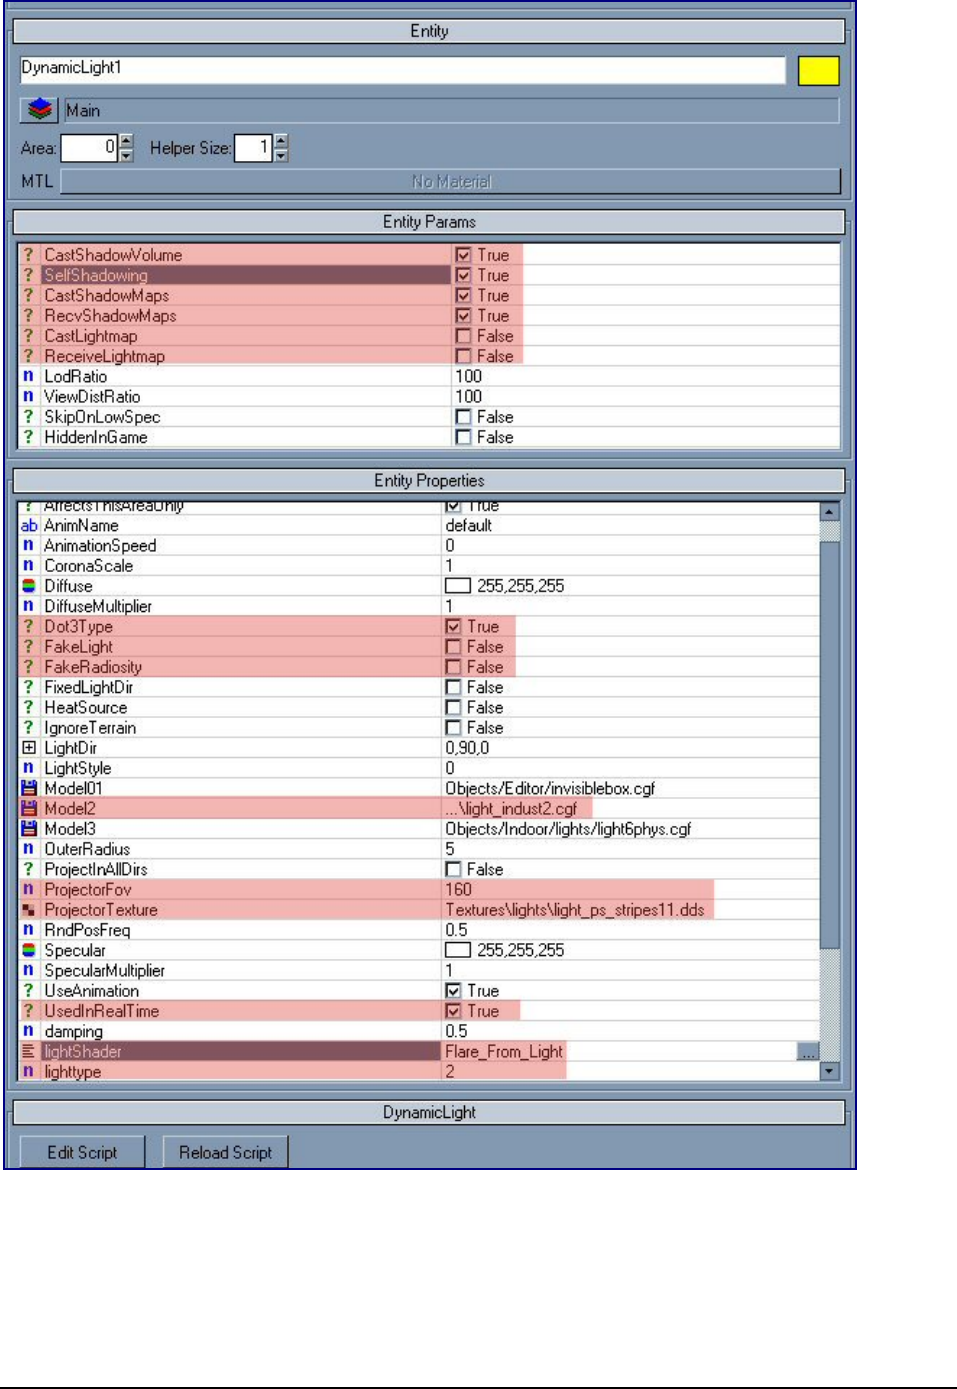
Task: Open the lightShader browse ellipsis button
Action: pos(808,1052)
